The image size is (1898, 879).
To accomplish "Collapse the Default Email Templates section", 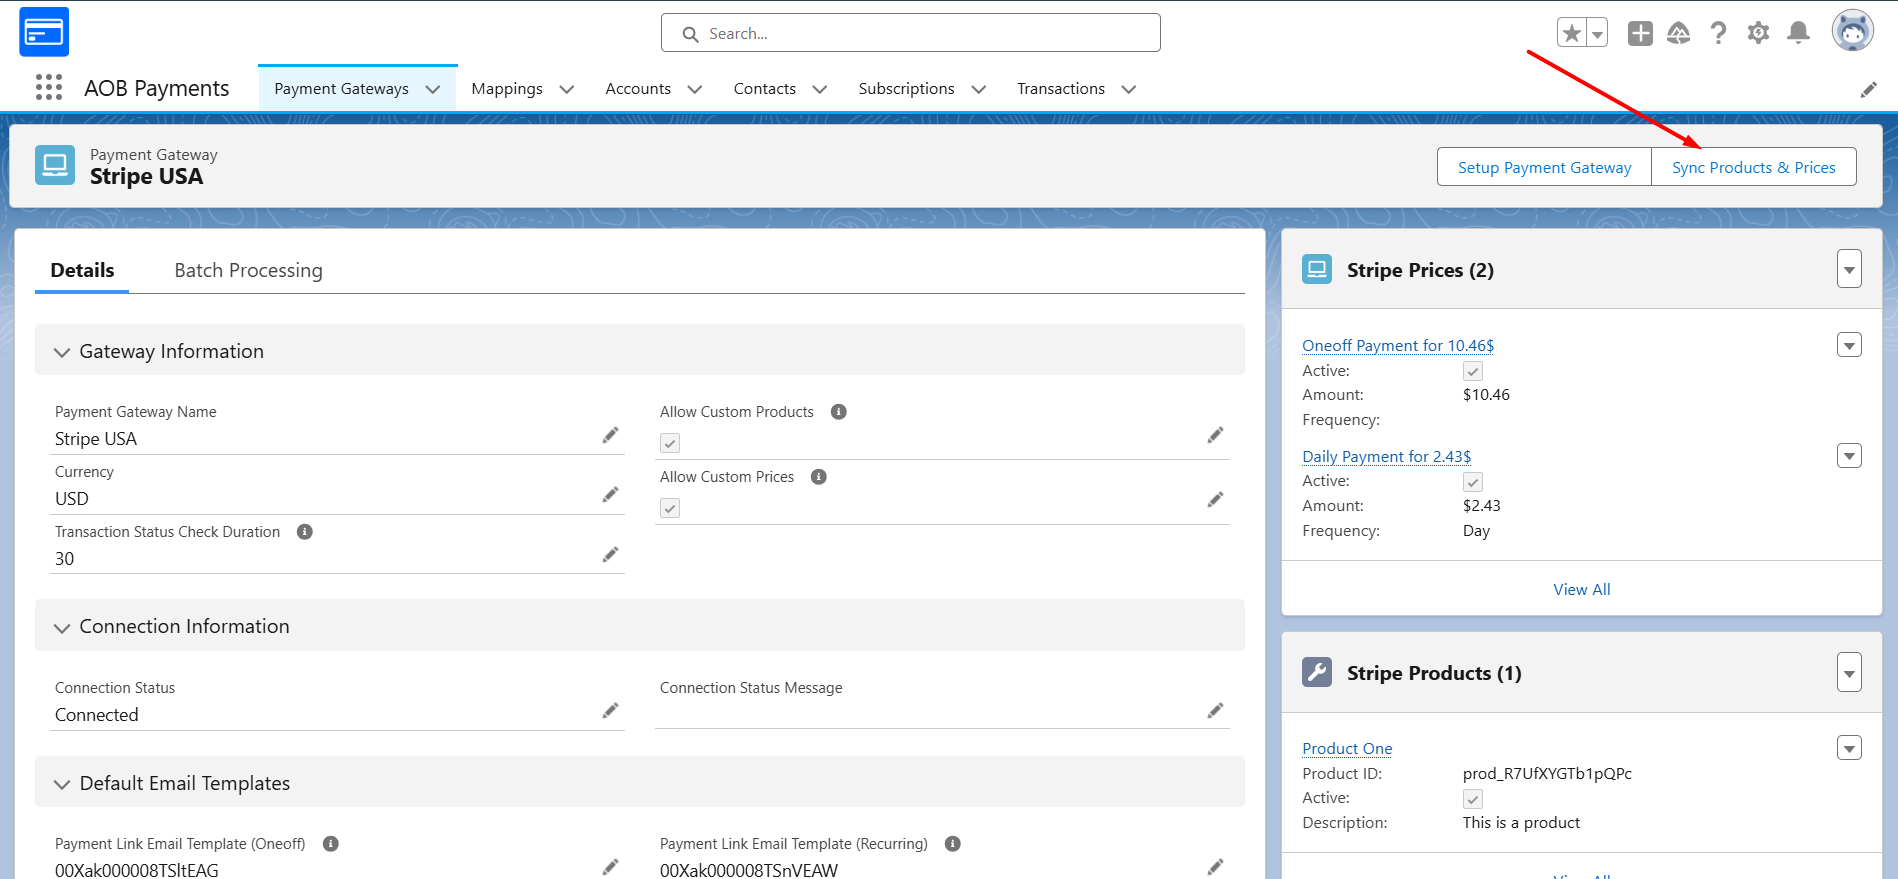I will (62, 785).
